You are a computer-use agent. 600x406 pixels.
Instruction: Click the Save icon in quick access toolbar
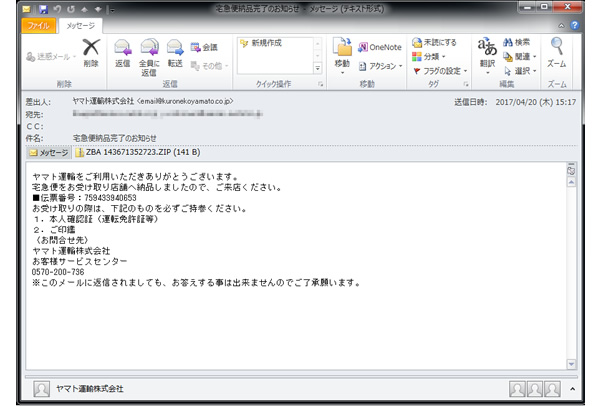tap(43, 9)
